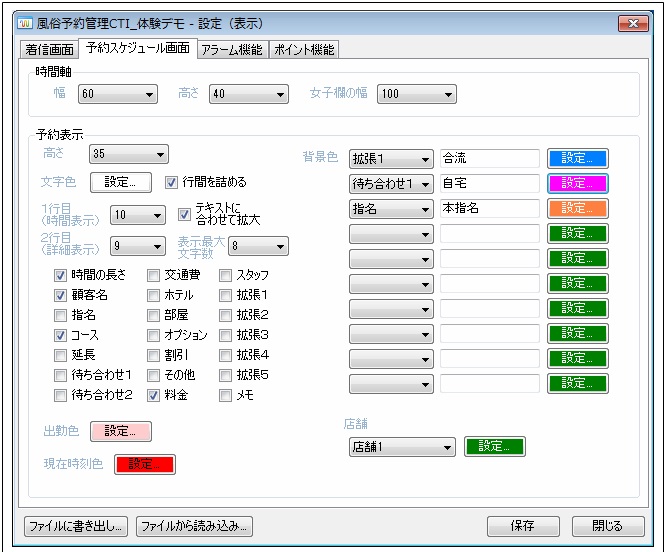
Task: Open the 文字色 設定 button
Action: tap(120, 182)
